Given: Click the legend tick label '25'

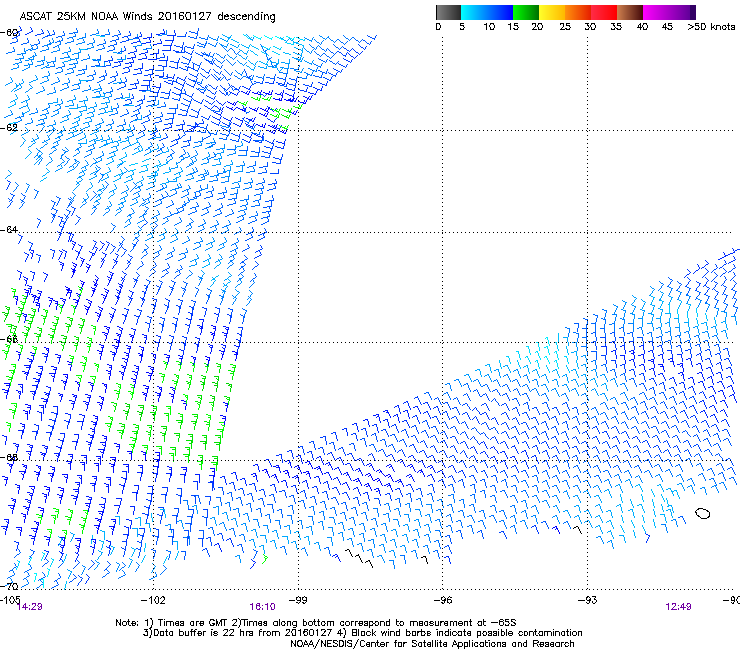Looking at the screenshot, I should (x=565, y=26).
